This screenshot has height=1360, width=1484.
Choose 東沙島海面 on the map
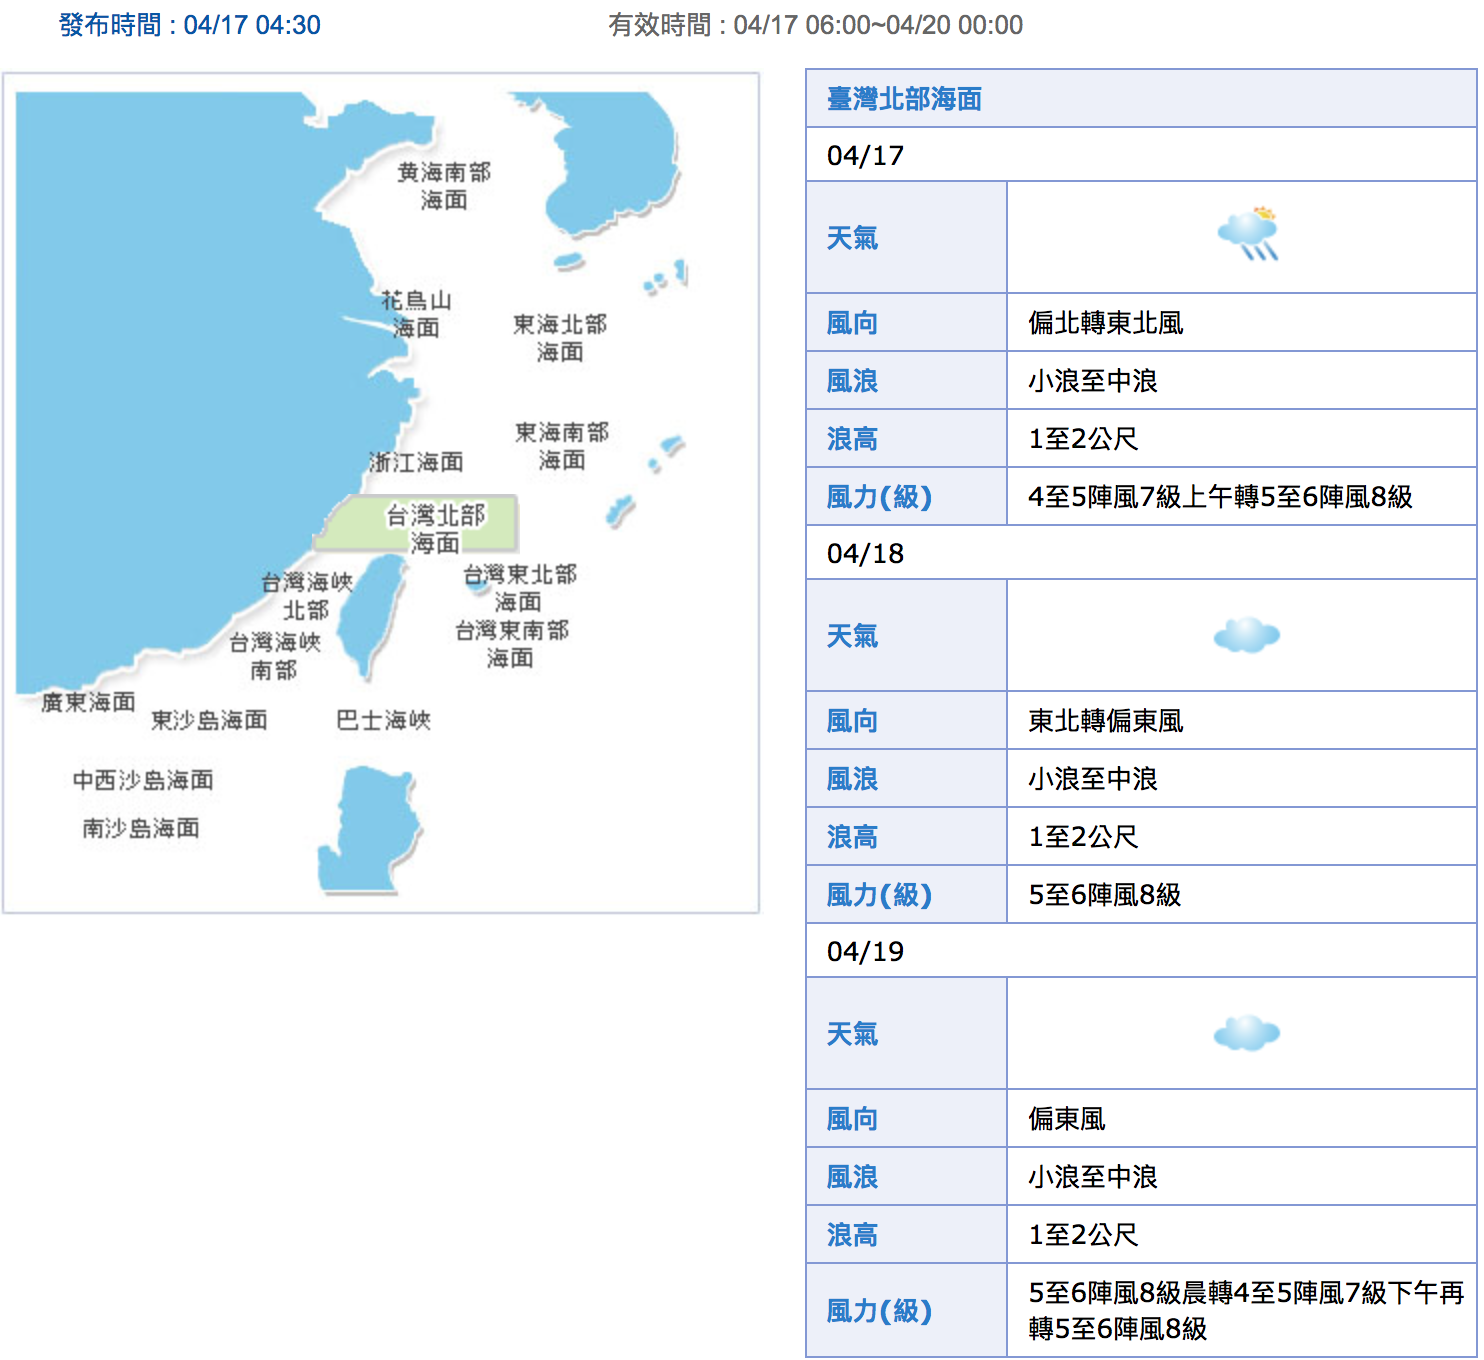point(209,720)
